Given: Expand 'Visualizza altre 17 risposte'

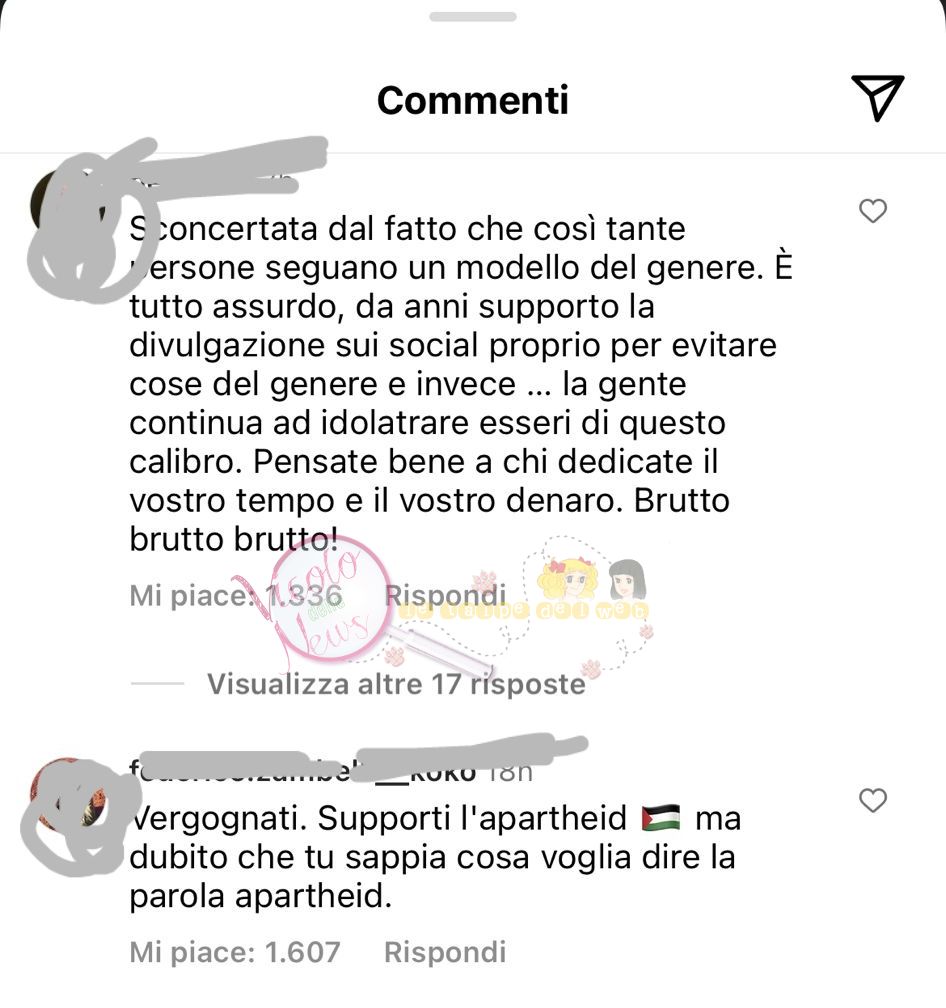Looking at the screenshot, I should point(396,684).
